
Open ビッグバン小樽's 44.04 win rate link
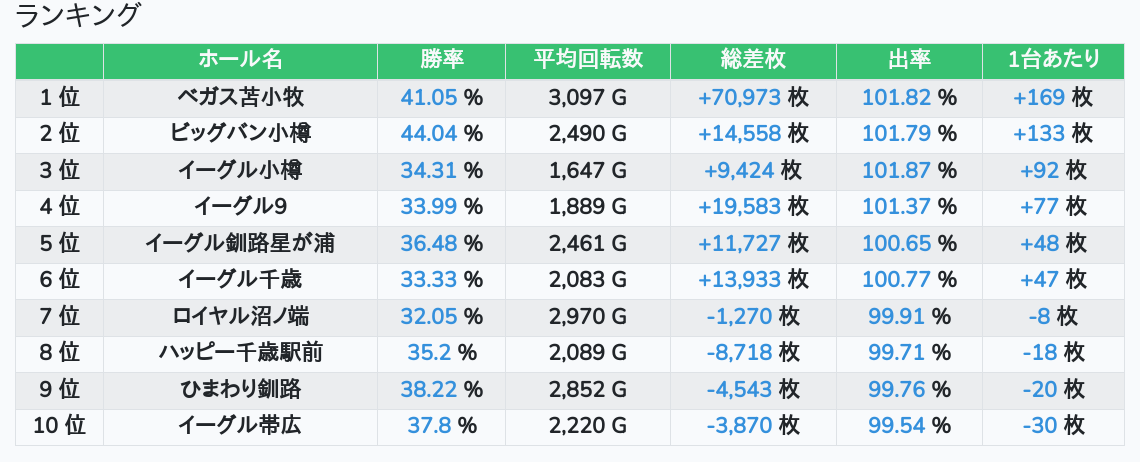428,133
